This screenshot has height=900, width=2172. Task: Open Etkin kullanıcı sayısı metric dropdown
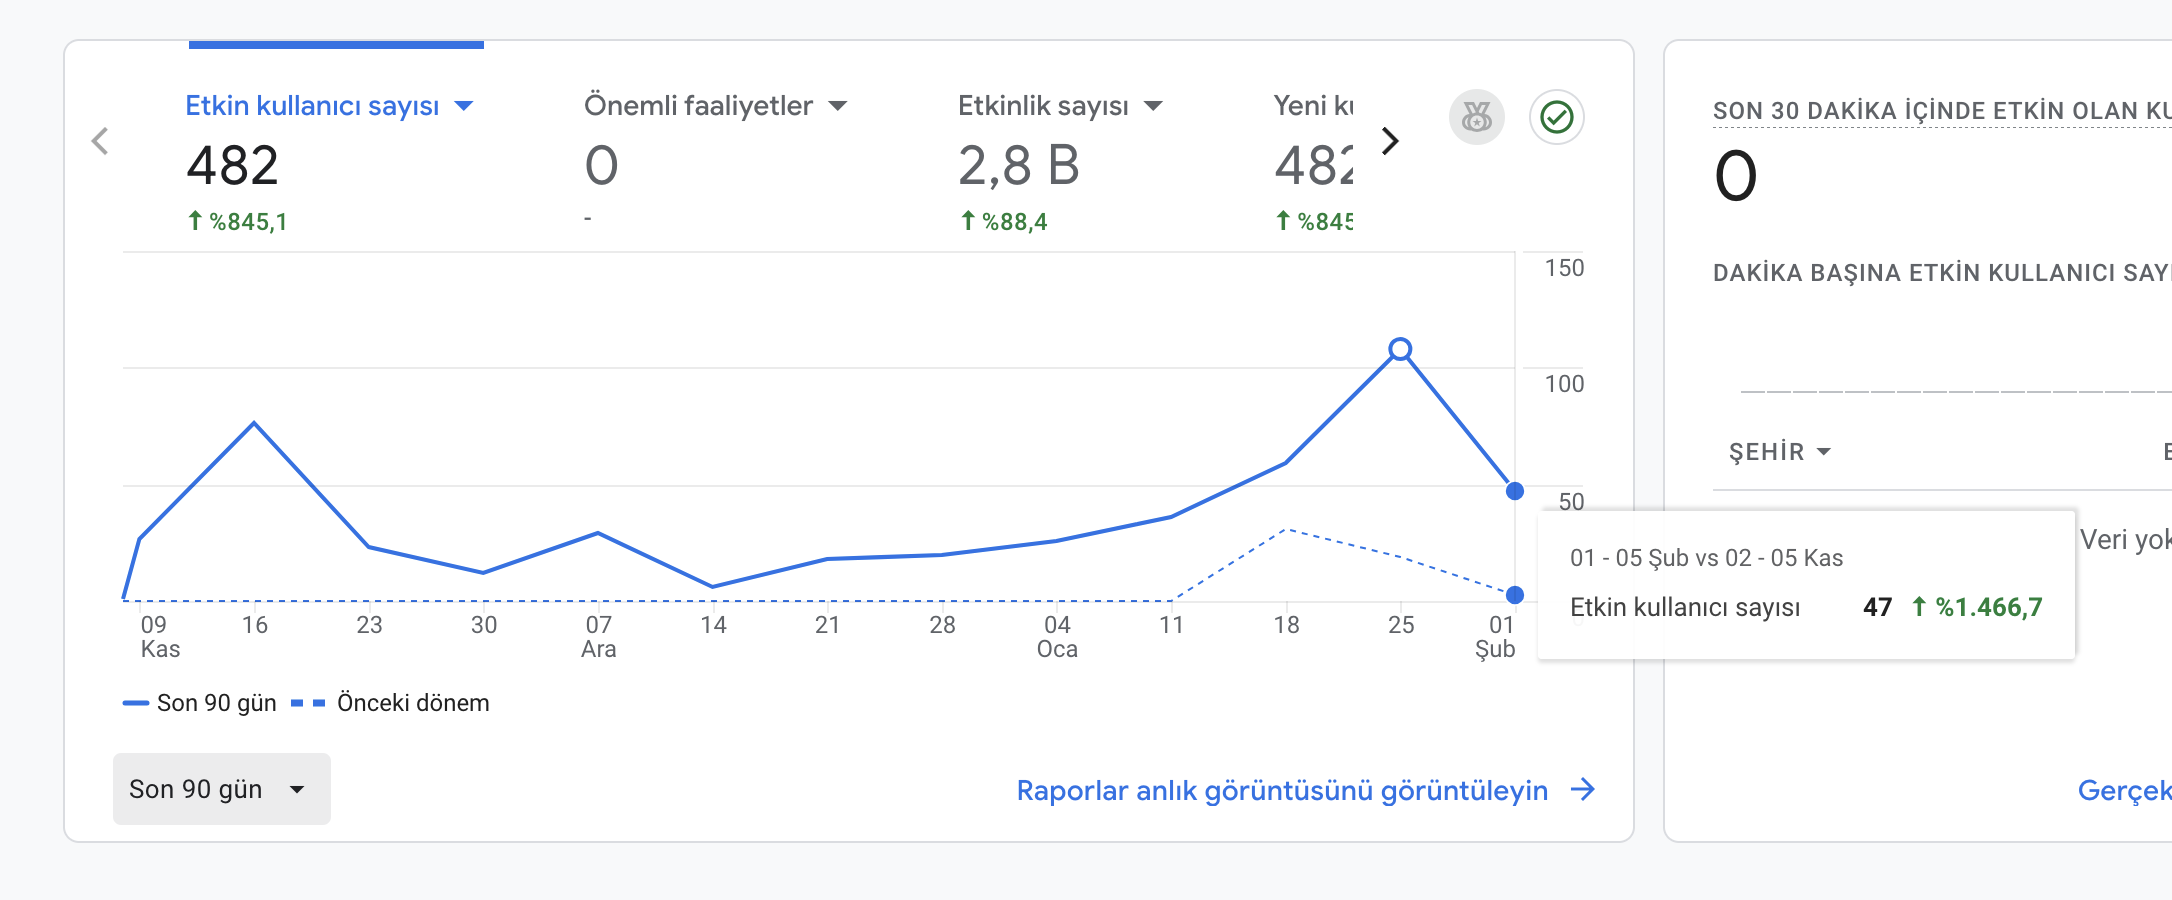tap(463, 106)
